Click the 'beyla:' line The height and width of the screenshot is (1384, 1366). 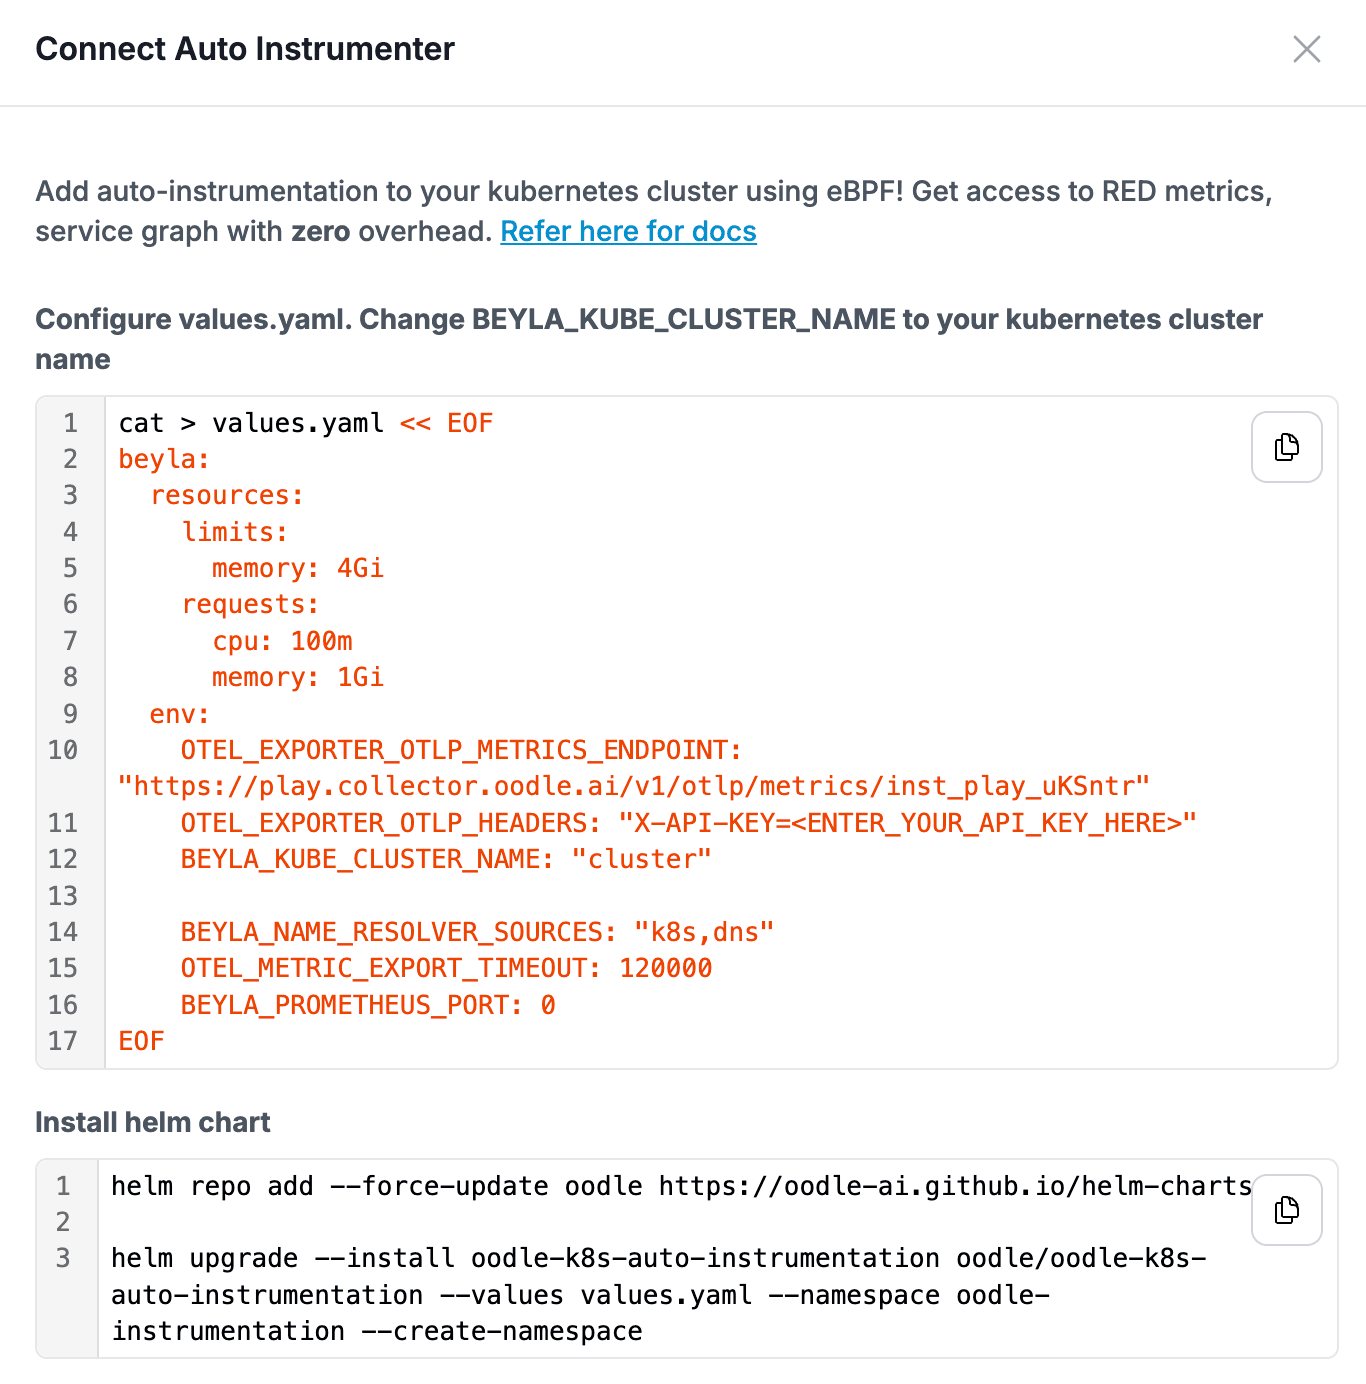pyautogui.click(x=164, y=459)
